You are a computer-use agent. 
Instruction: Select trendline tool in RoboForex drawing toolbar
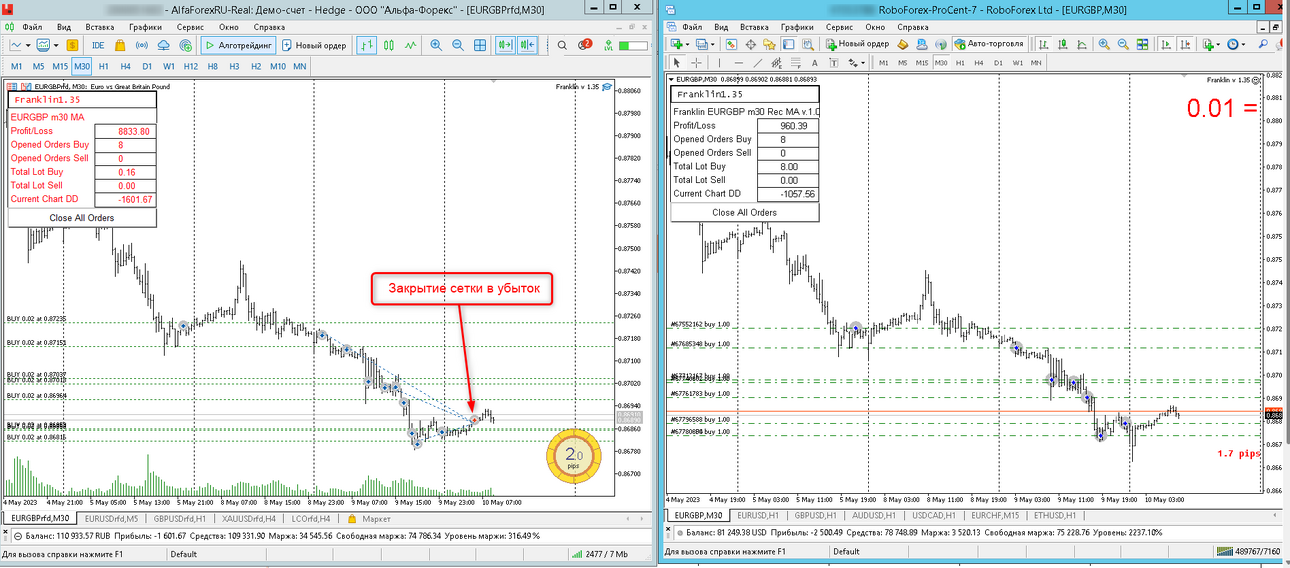(x=758, y=63)
